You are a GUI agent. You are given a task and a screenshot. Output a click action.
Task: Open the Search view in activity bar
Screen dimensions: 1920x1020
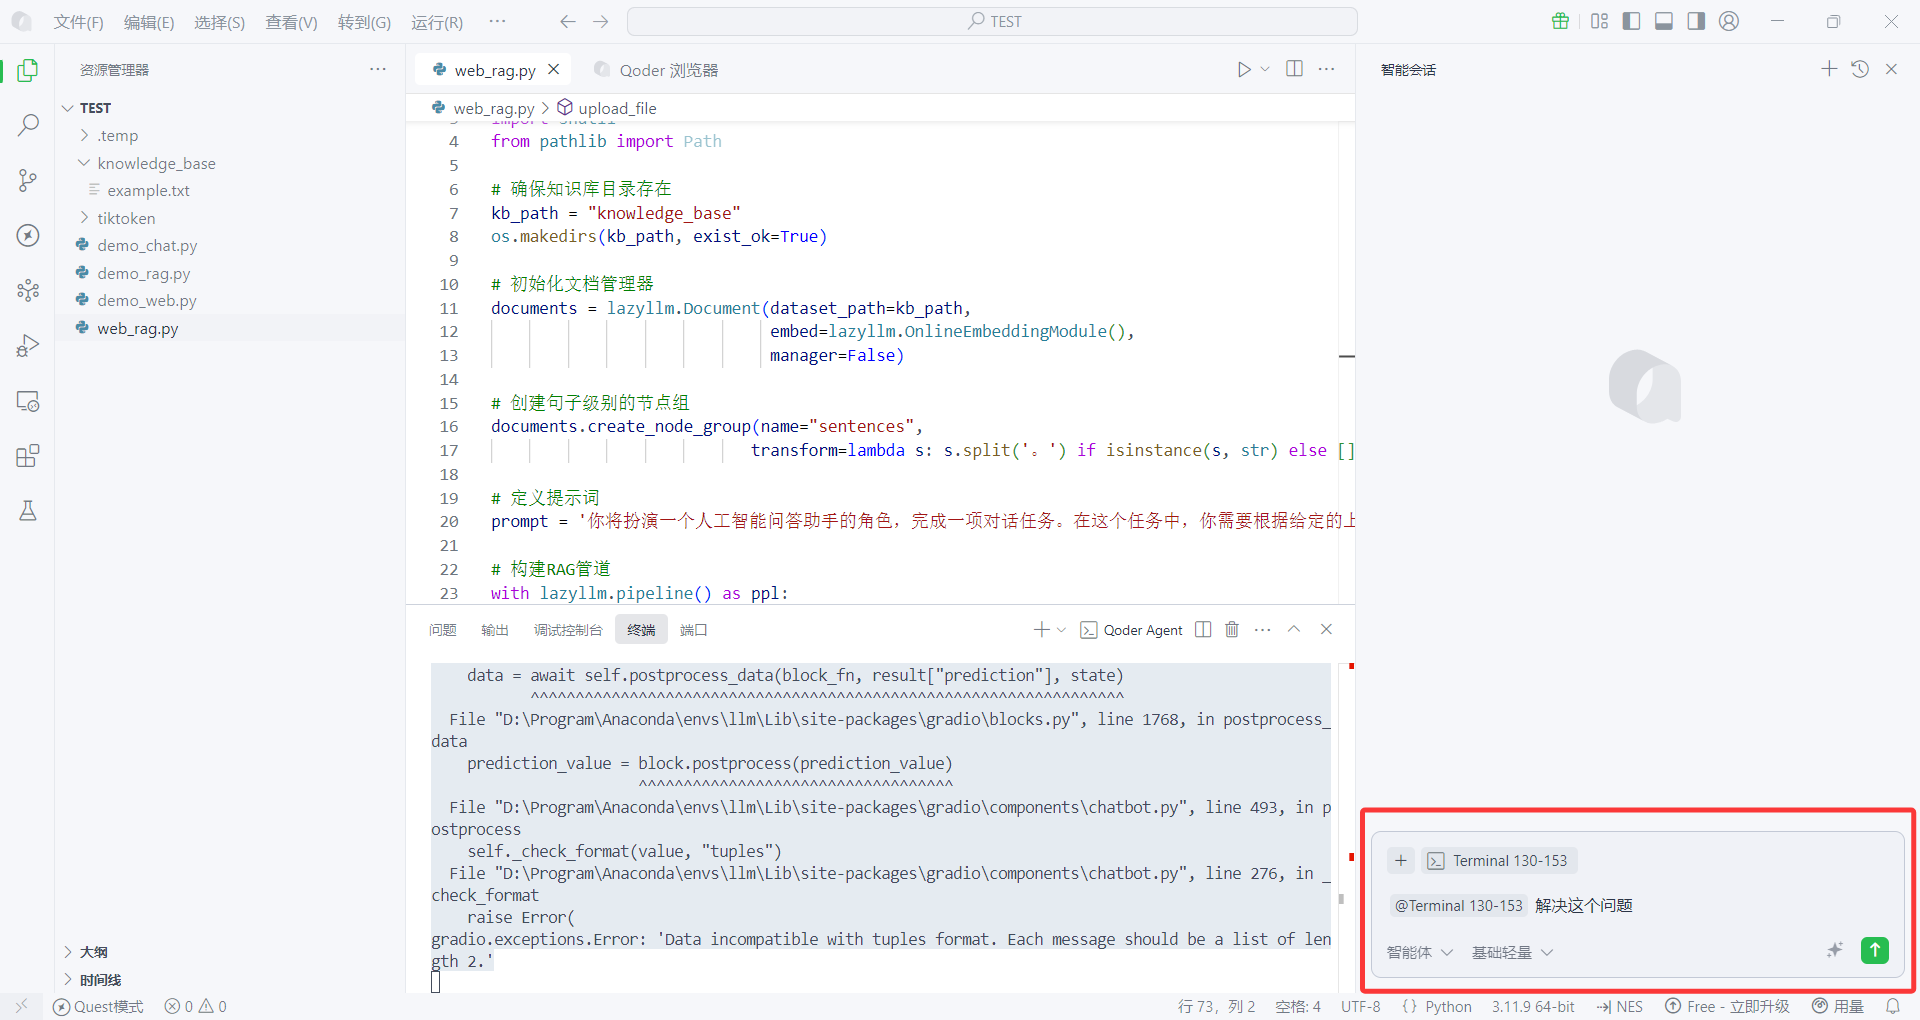tap(28, 125)
